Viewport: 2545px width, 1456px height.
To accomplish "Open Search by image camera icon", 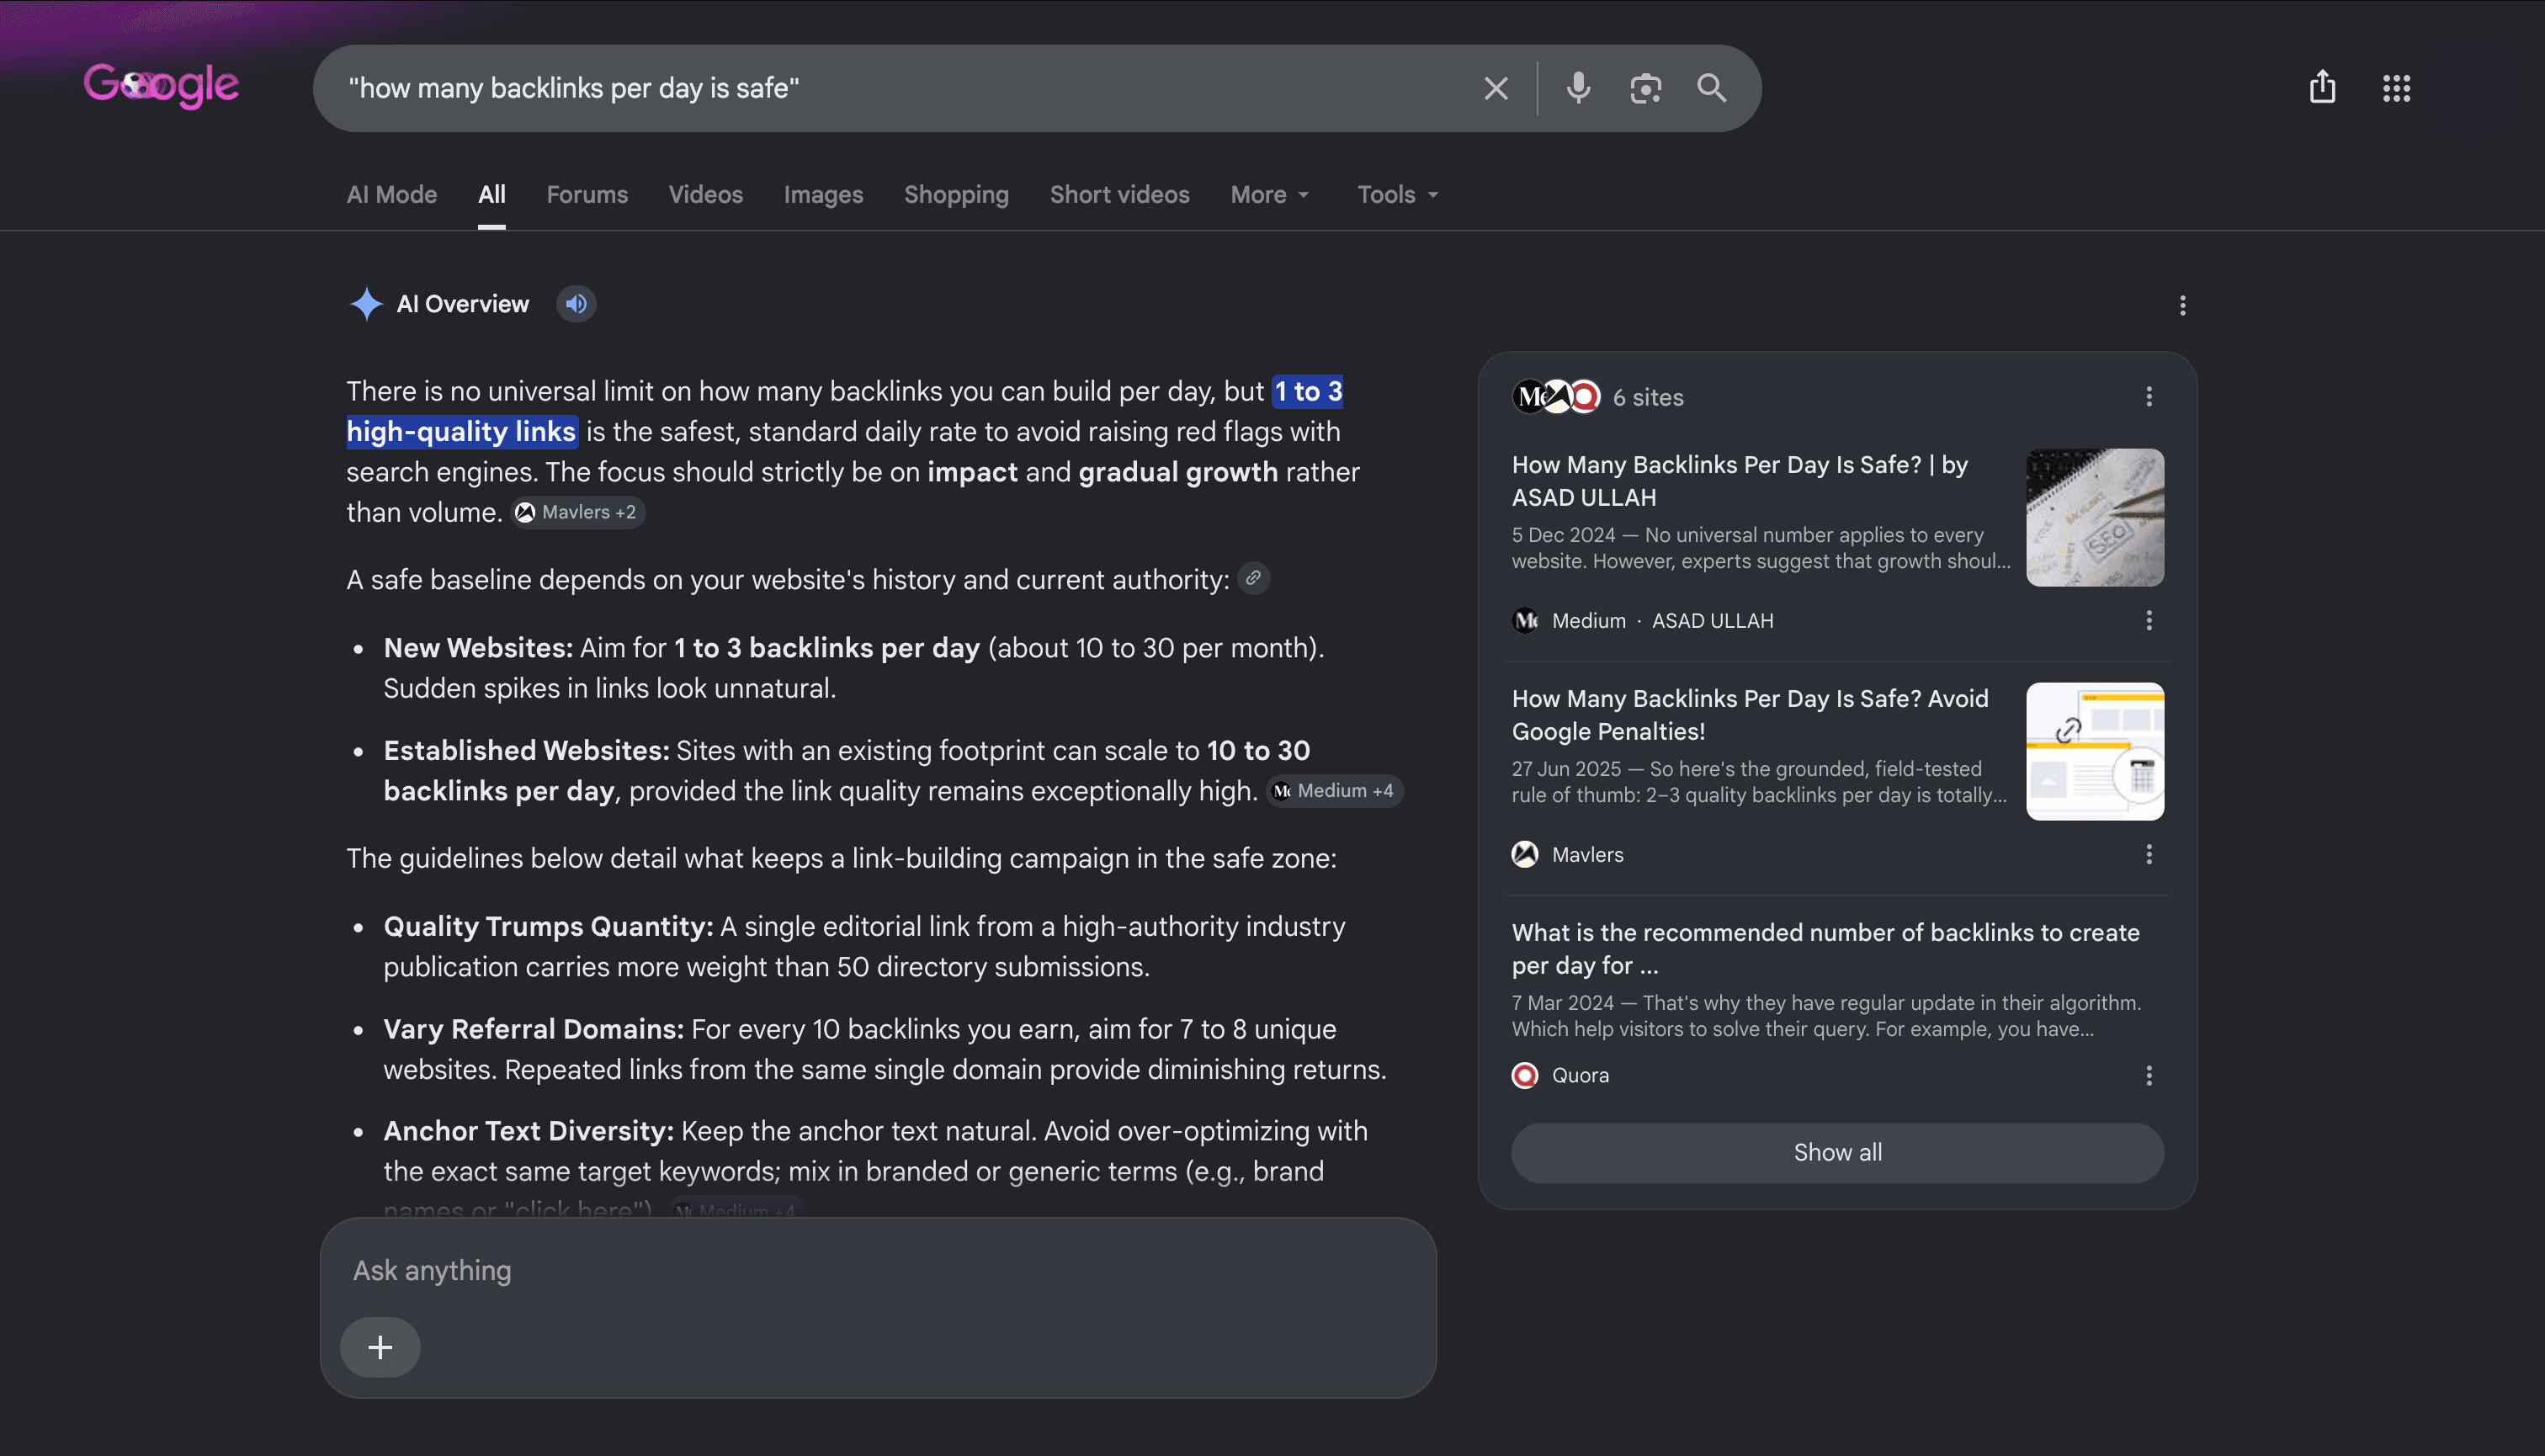I will (1645, 89).
